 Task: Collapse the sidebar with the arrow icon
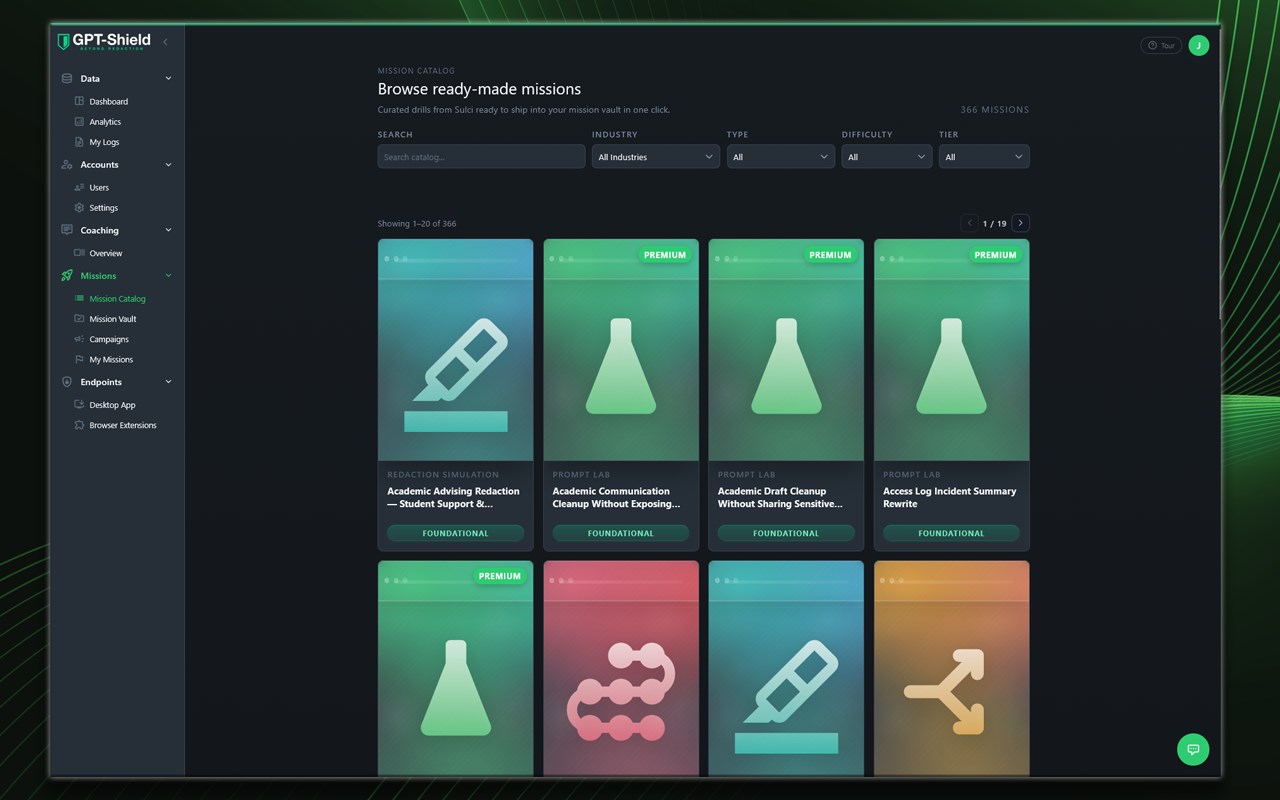(165, 42)
